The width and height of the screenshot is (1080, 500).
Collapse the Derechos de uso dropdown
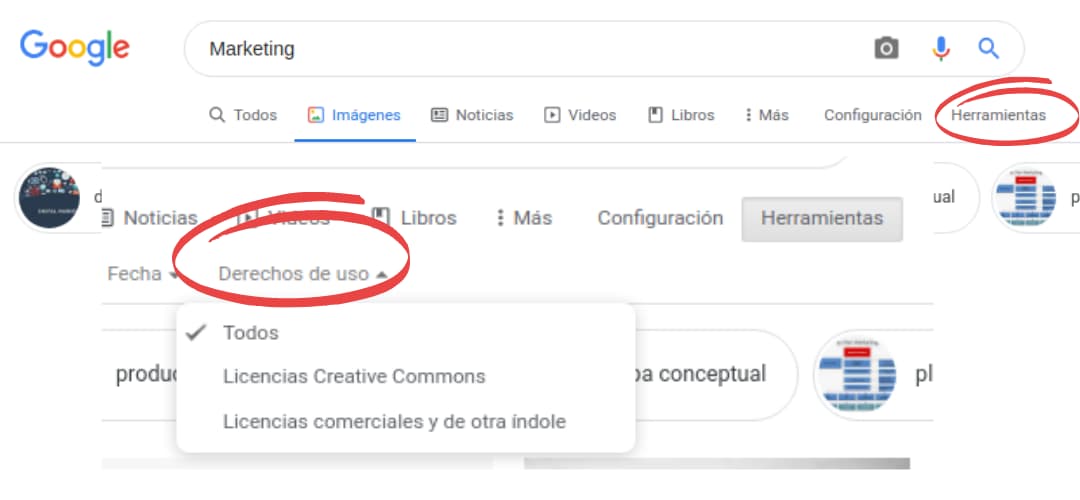[x=303, y=273]
